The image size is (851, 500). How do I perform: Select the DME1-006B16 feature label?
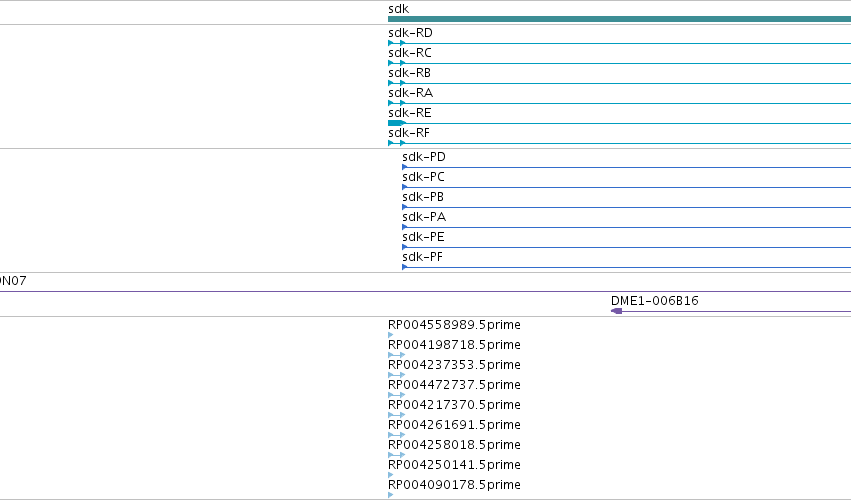click(x=655, y=301)
